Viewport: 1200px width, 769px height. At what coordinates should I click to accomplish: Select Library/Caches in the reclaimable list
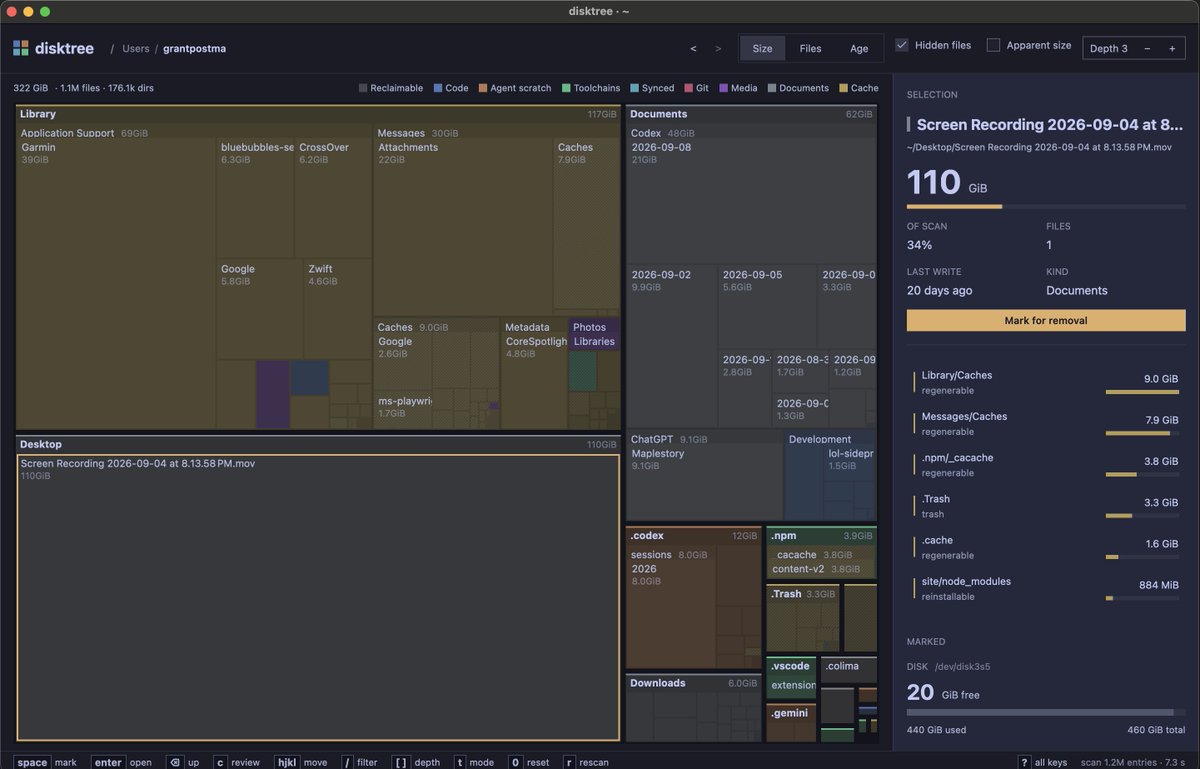(1046, 383)
